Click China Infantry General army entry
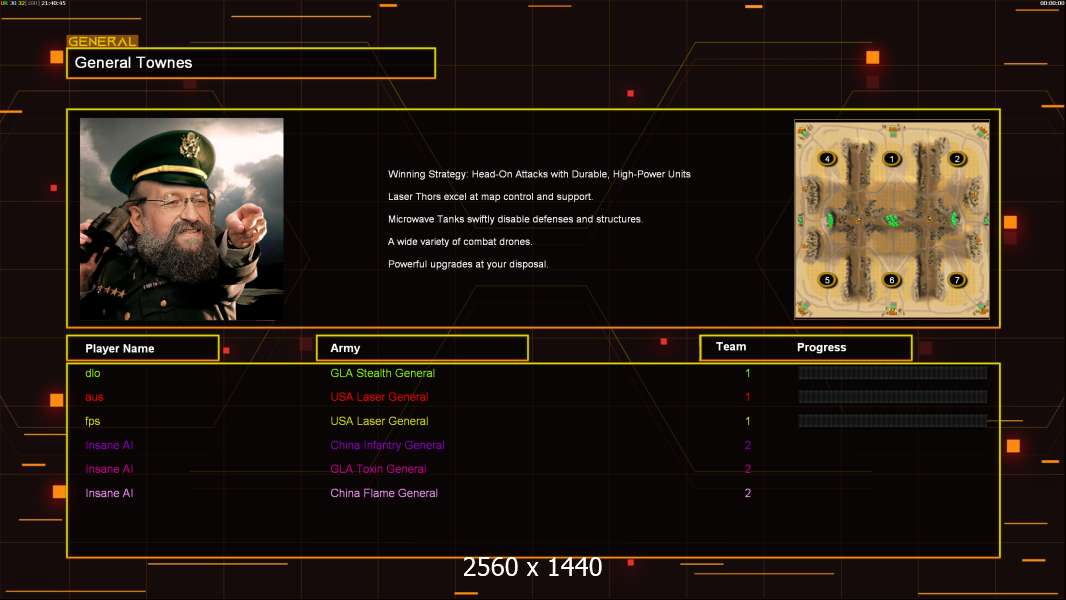 coord(387,445)
